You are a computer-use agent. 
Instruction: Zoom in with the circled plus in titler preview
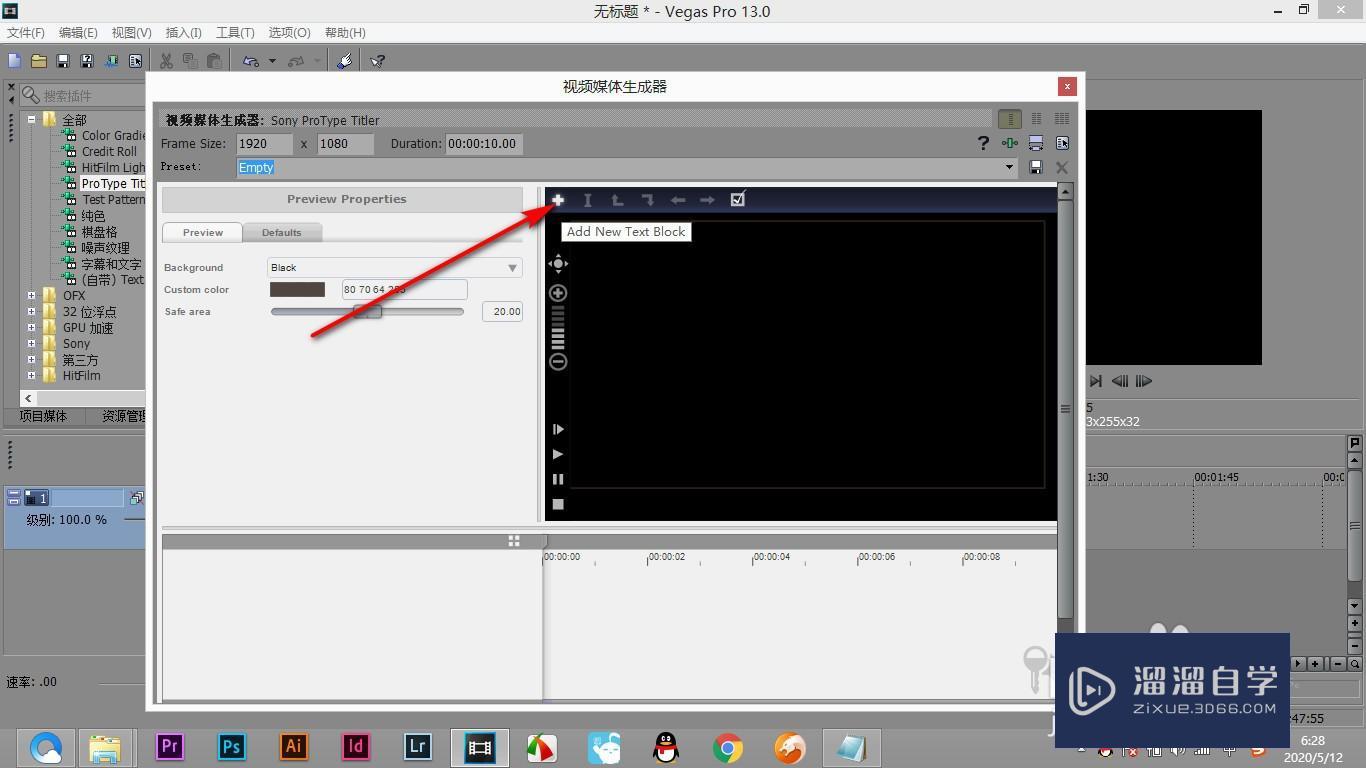click(x=558, y=293)
